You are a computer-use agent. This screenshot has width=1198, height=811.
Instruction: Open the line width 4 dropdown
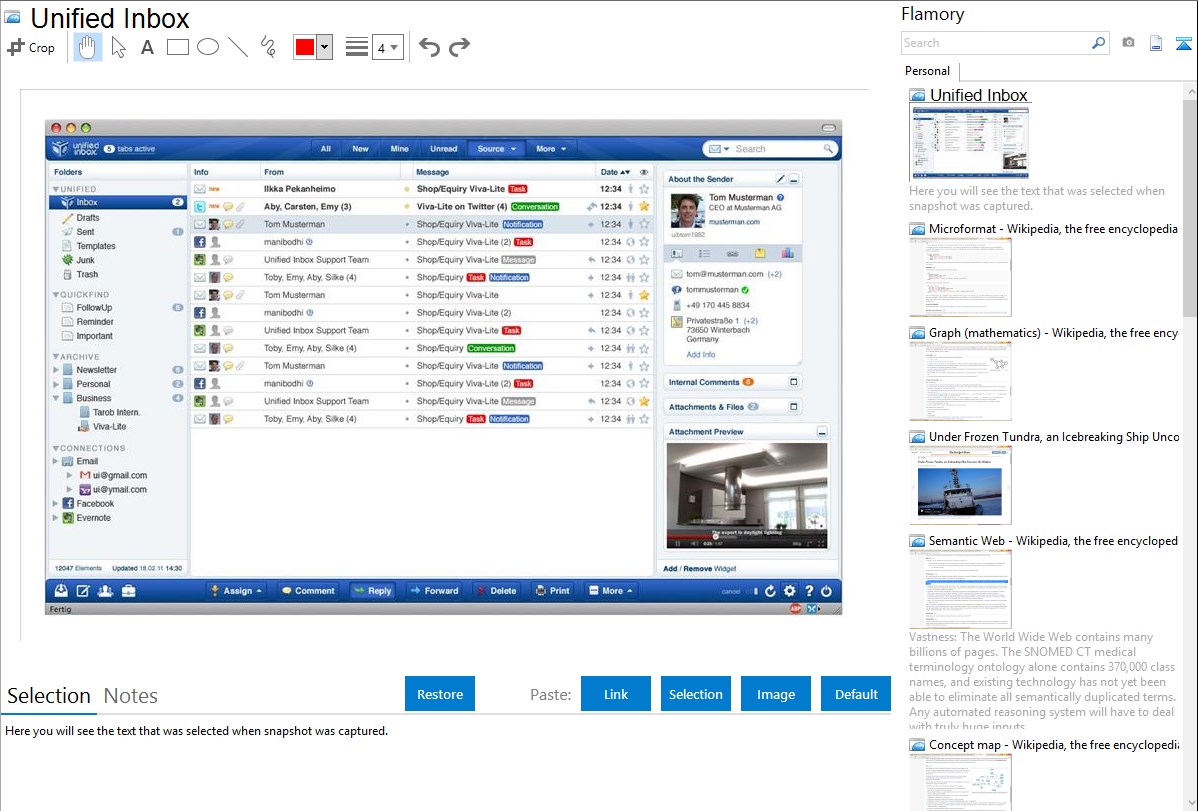pyautogui.click(x=387, y=47)
